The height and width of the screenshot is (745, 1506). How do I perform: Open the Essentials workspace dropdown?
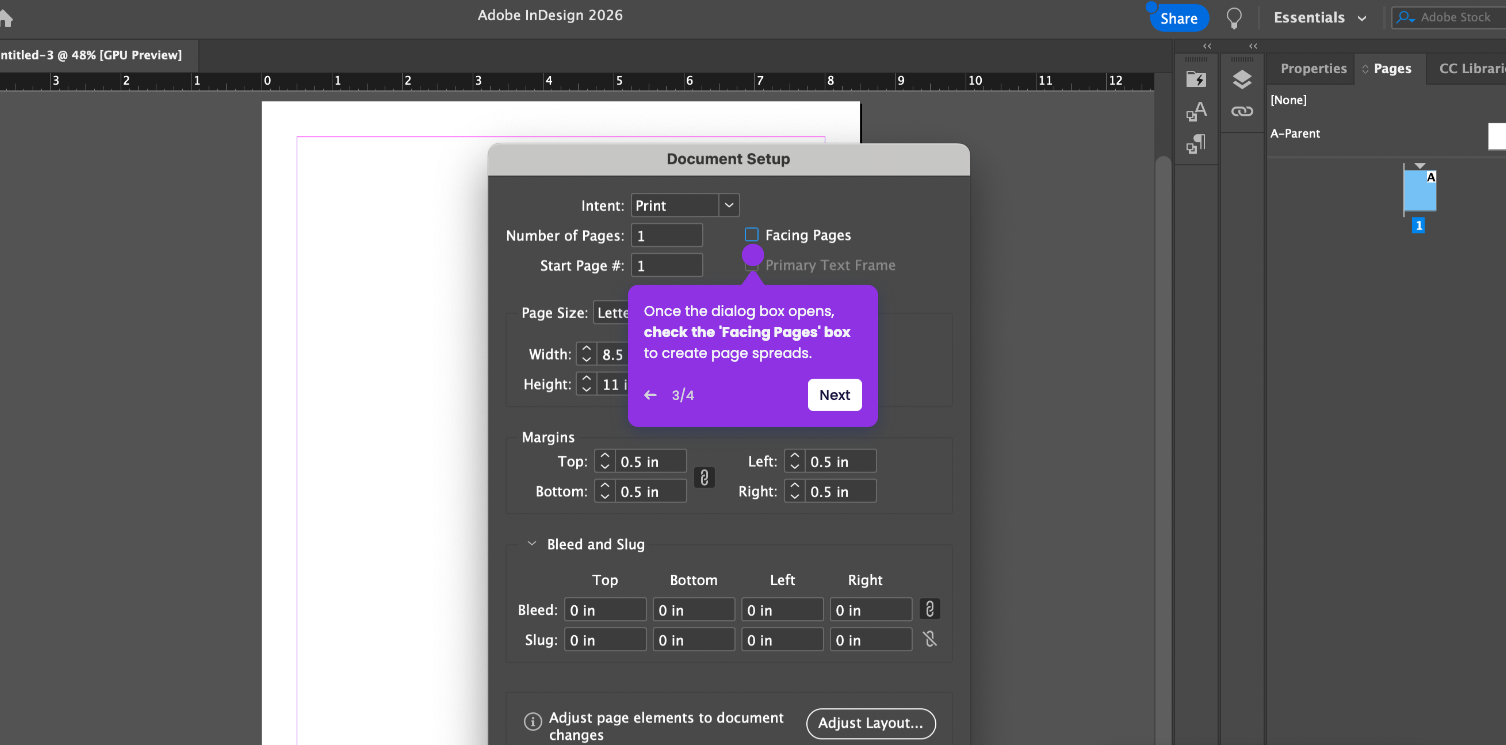1320,18
